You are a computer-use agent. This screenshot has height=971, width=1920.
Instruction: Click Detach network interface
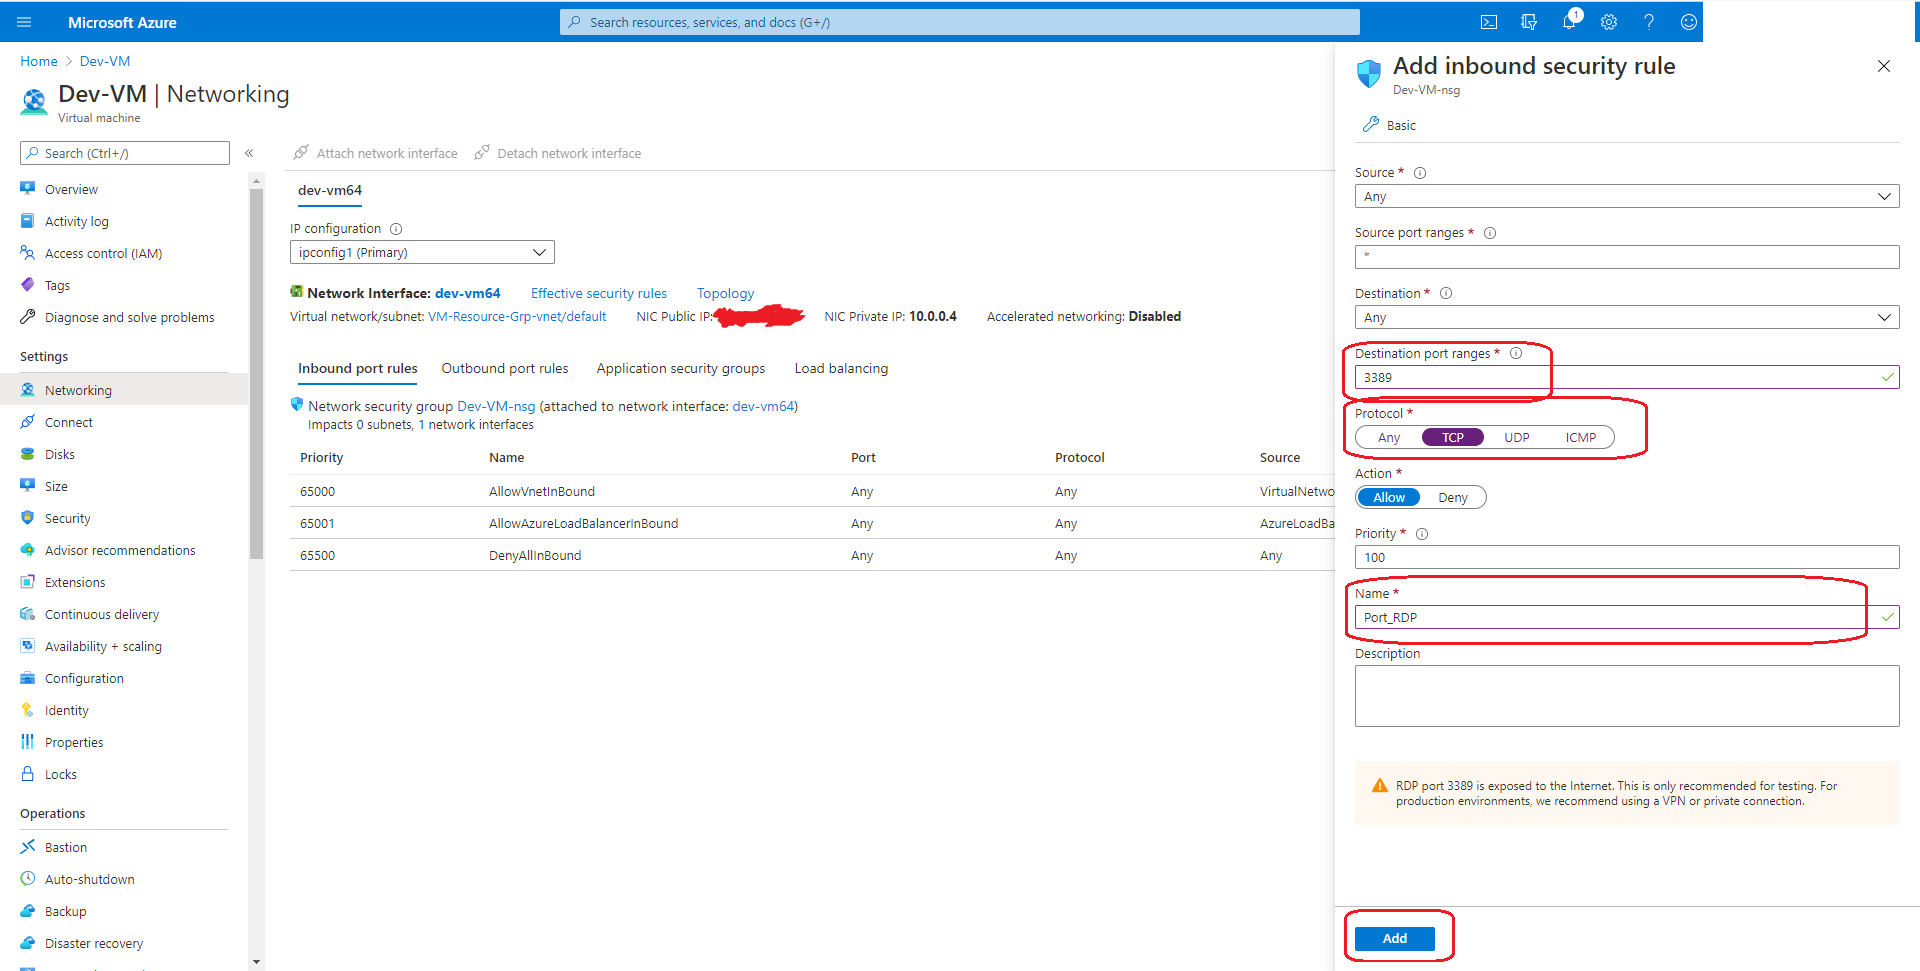pos(558,153)
